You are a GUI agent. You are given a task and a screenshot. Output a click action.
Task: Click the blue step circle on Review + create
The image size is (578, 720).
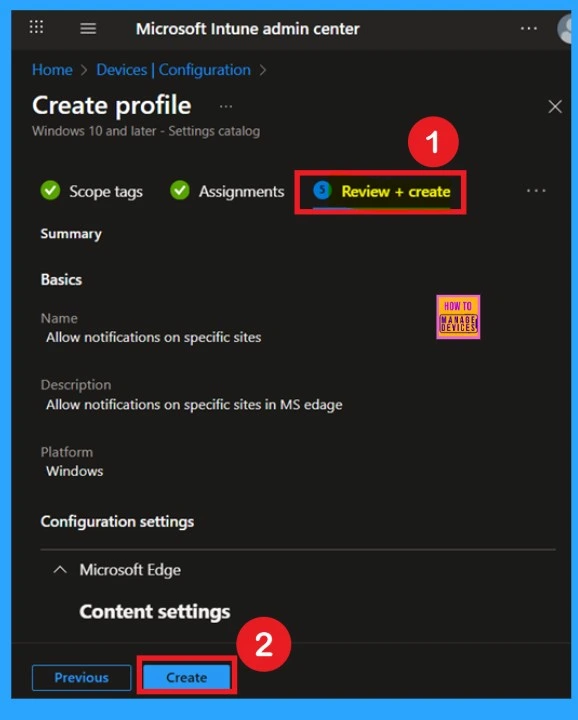pos(322,190)
